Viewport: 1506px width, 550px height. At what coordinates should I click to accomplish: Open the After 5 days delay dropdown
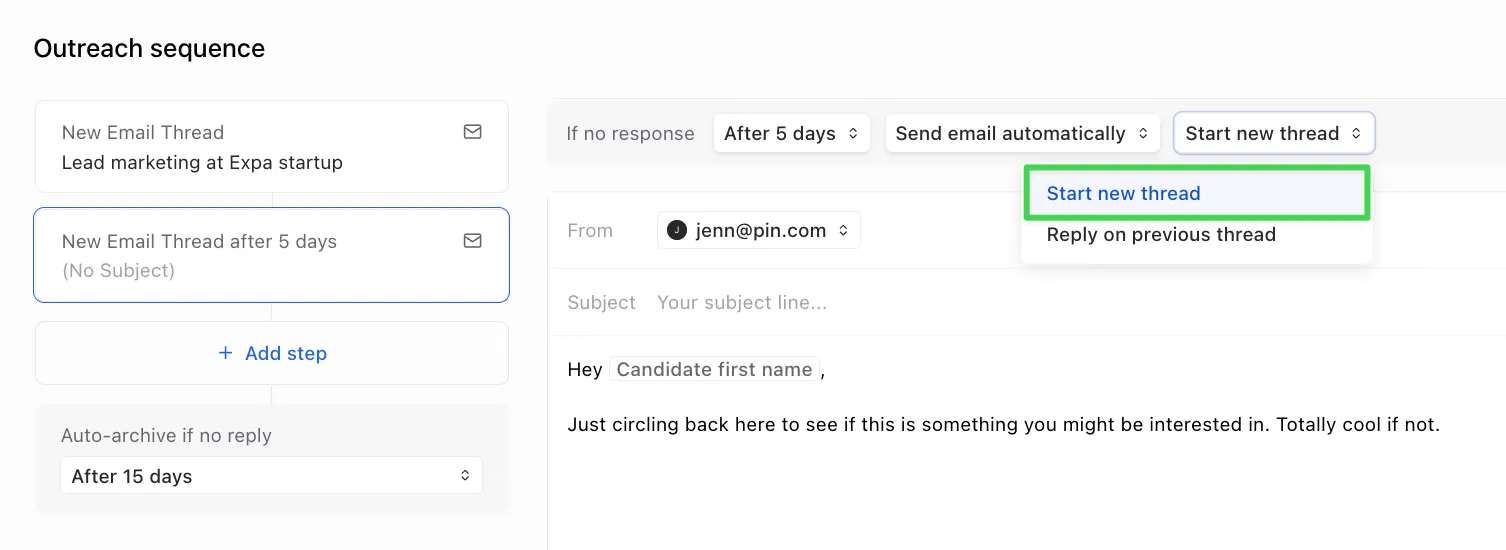click(791, 134)
